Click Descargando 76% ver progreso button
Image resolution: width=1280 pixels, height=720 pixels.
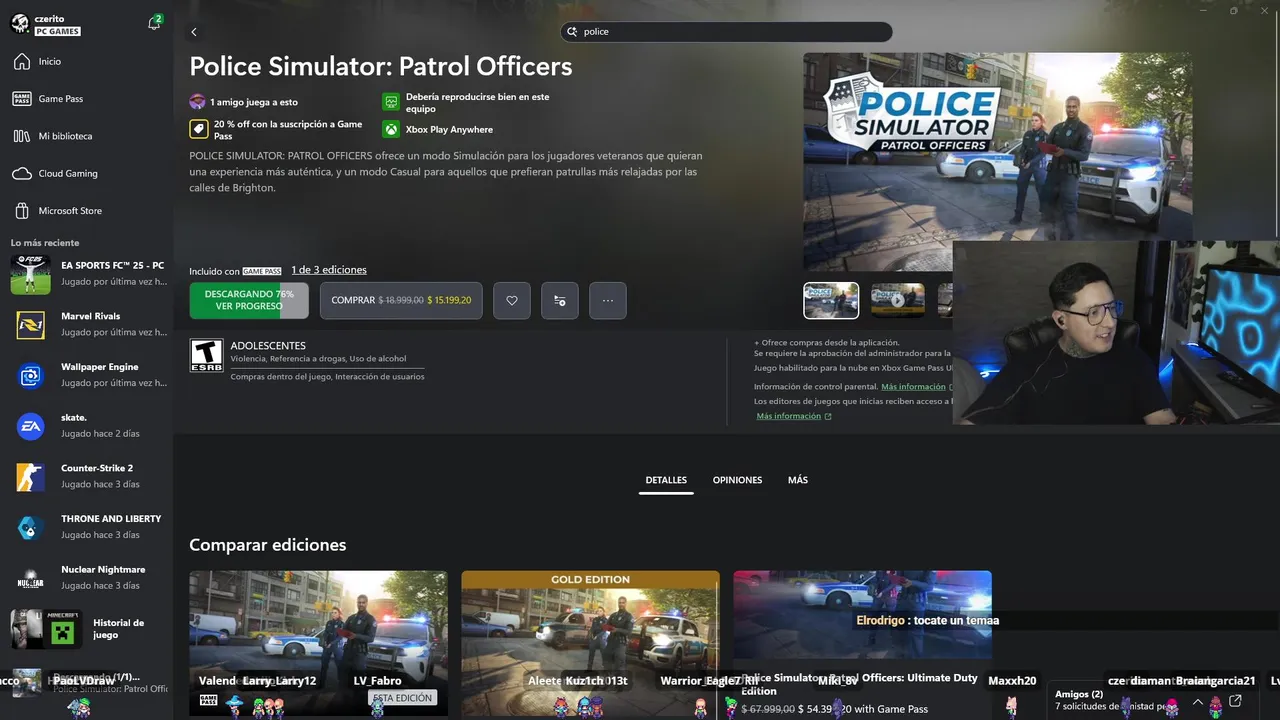point(249,300)
